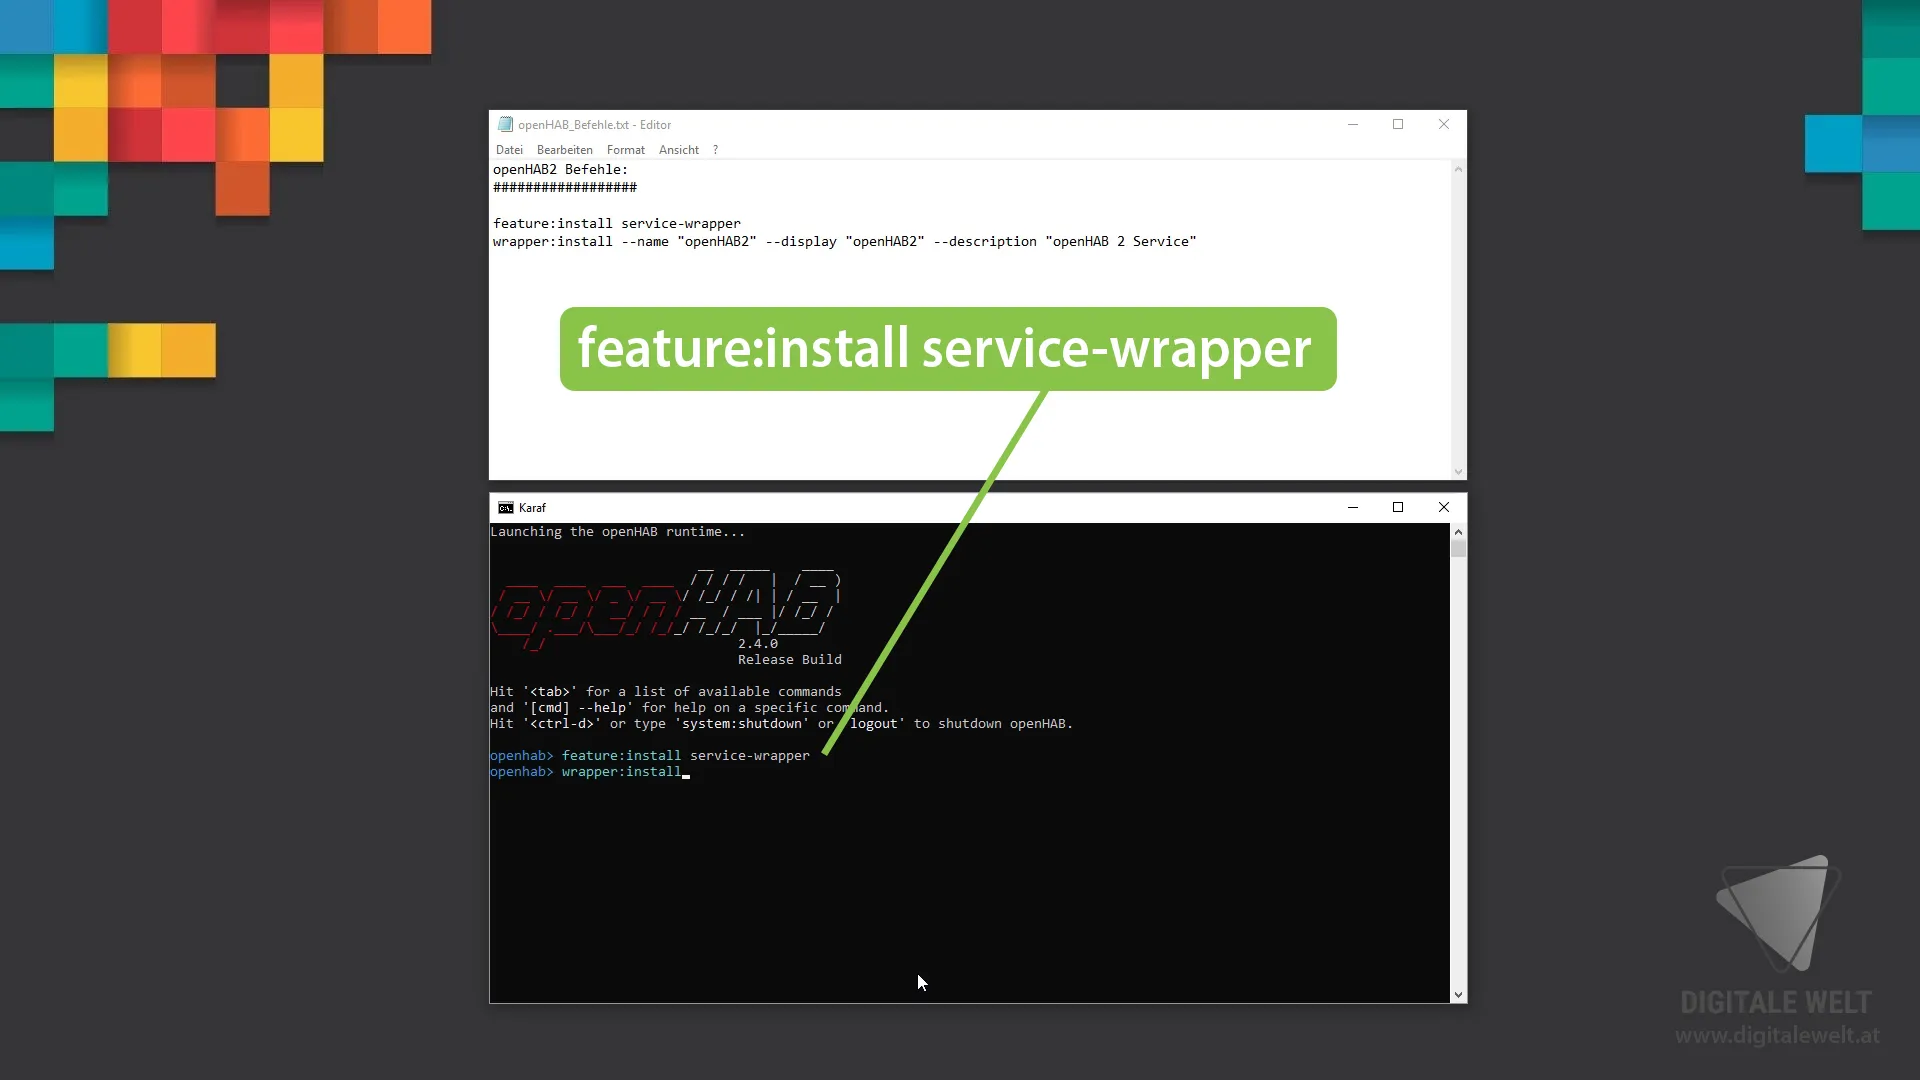Click the Notepad icon in Editor title bar

(x=505, y=124)
